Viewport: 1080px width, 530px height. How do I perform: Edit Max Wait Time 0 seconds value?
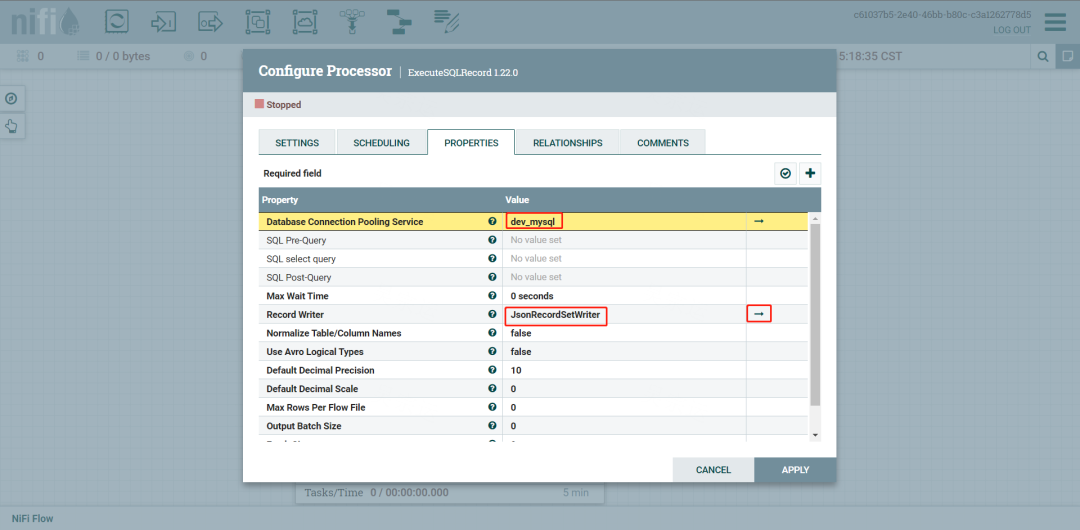click(x=625, y=296)
